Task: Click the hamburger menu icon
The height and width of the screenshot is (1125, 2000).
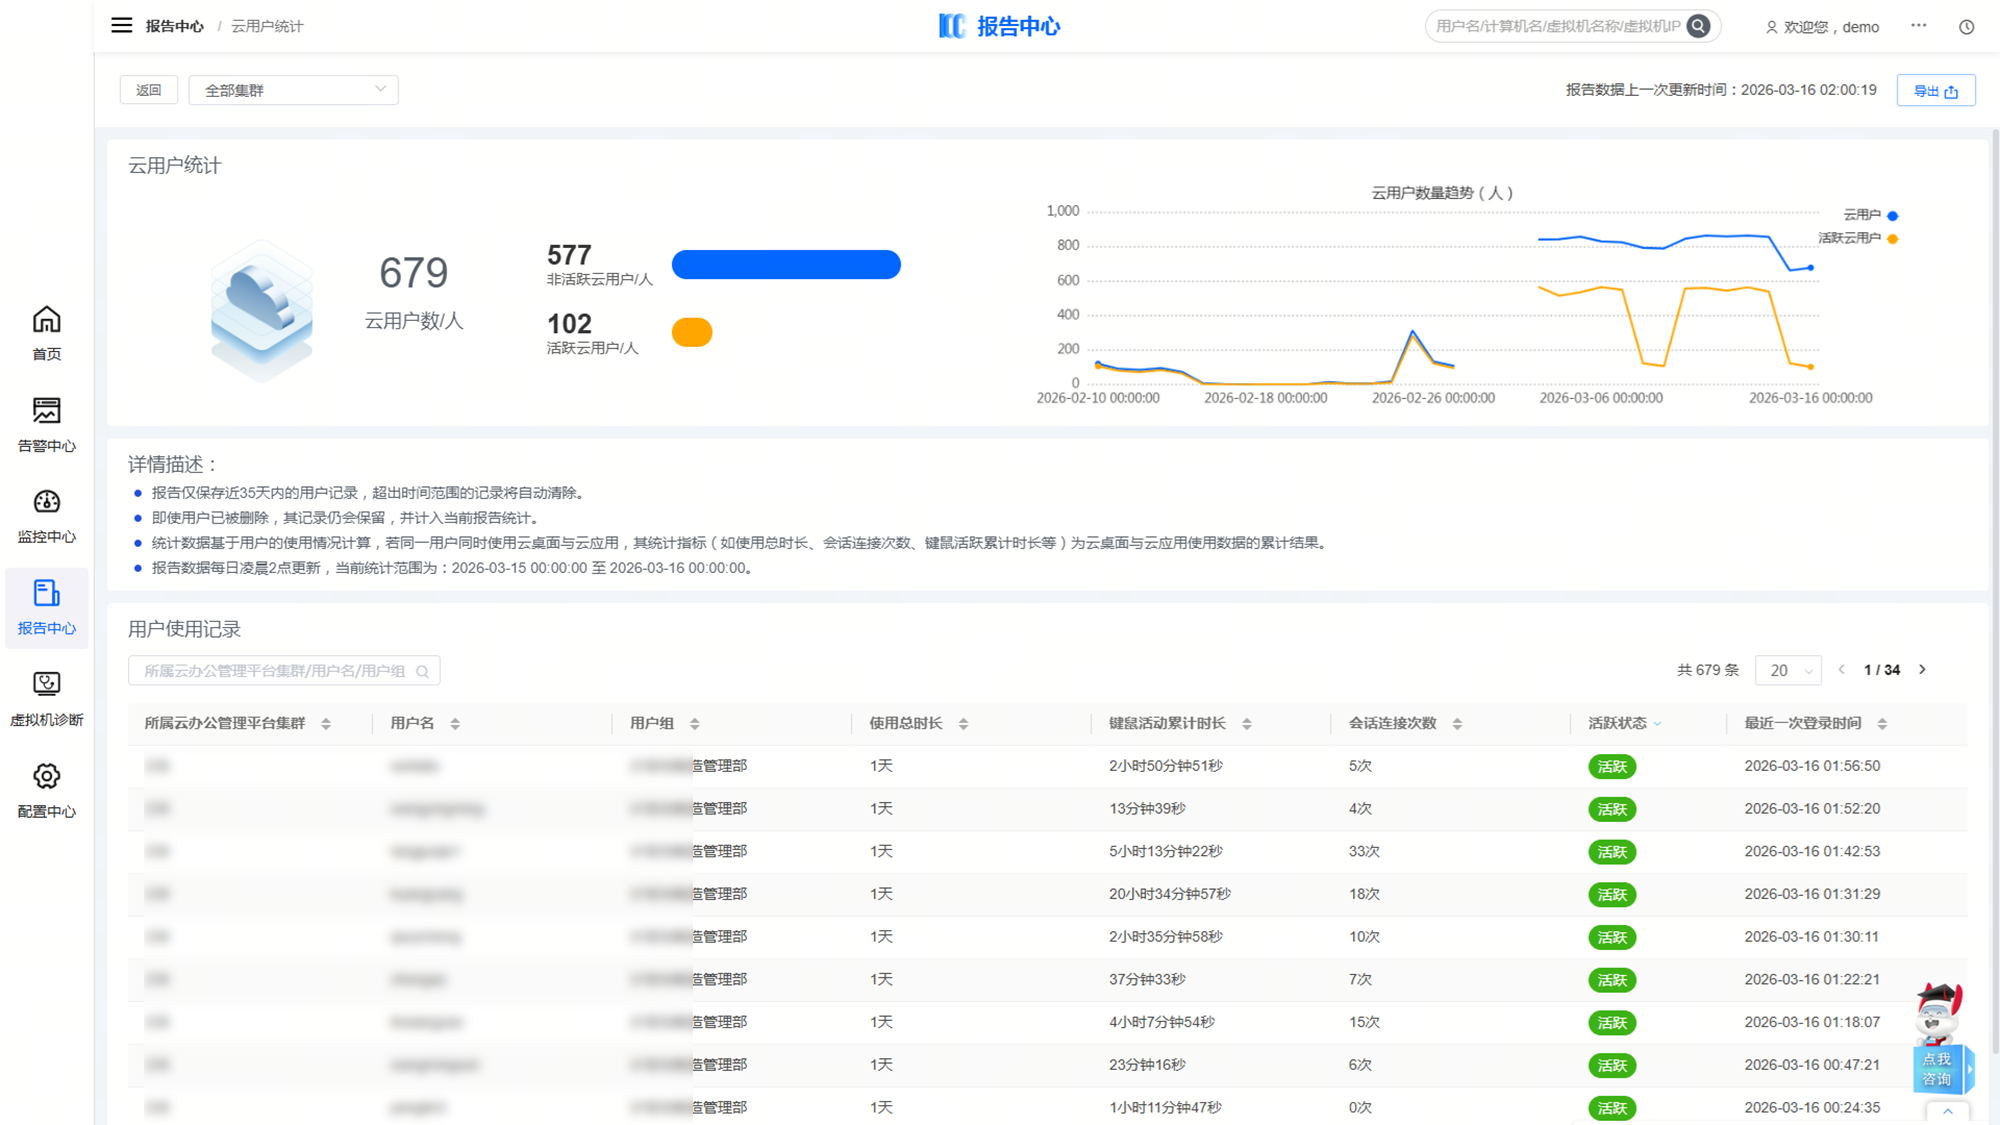Action: 121,26
